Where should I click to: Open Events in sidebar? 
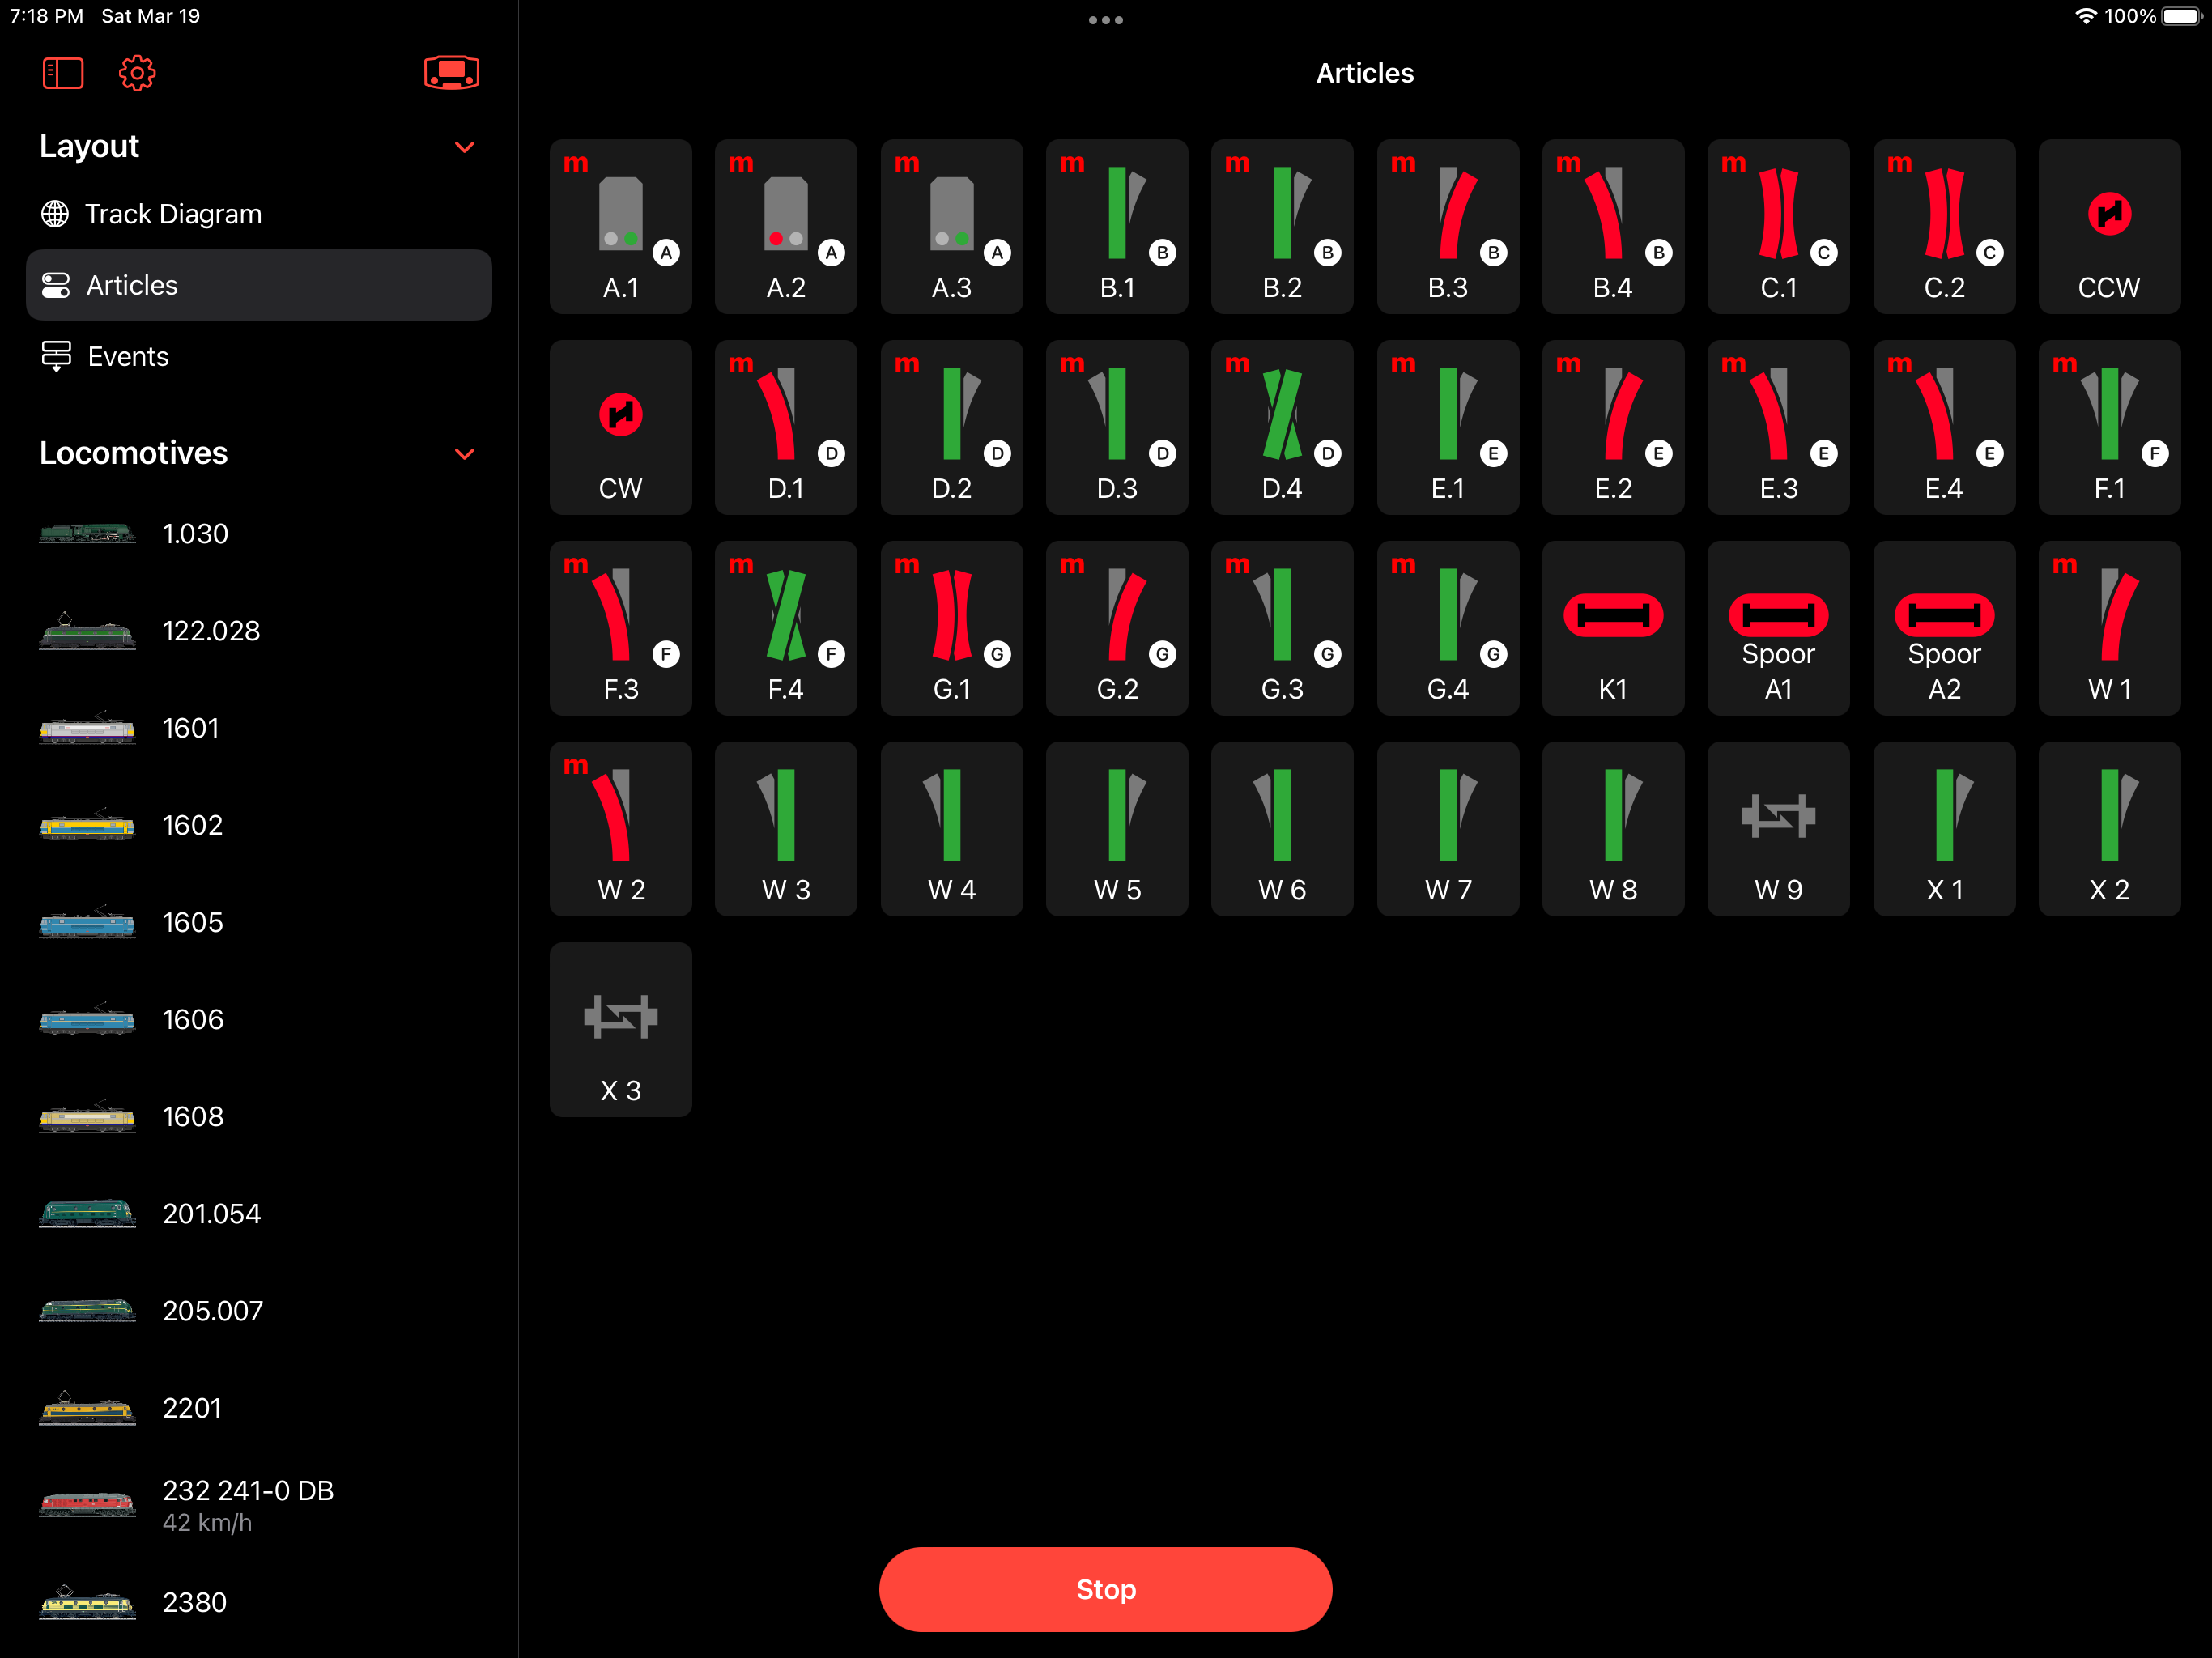259,356
